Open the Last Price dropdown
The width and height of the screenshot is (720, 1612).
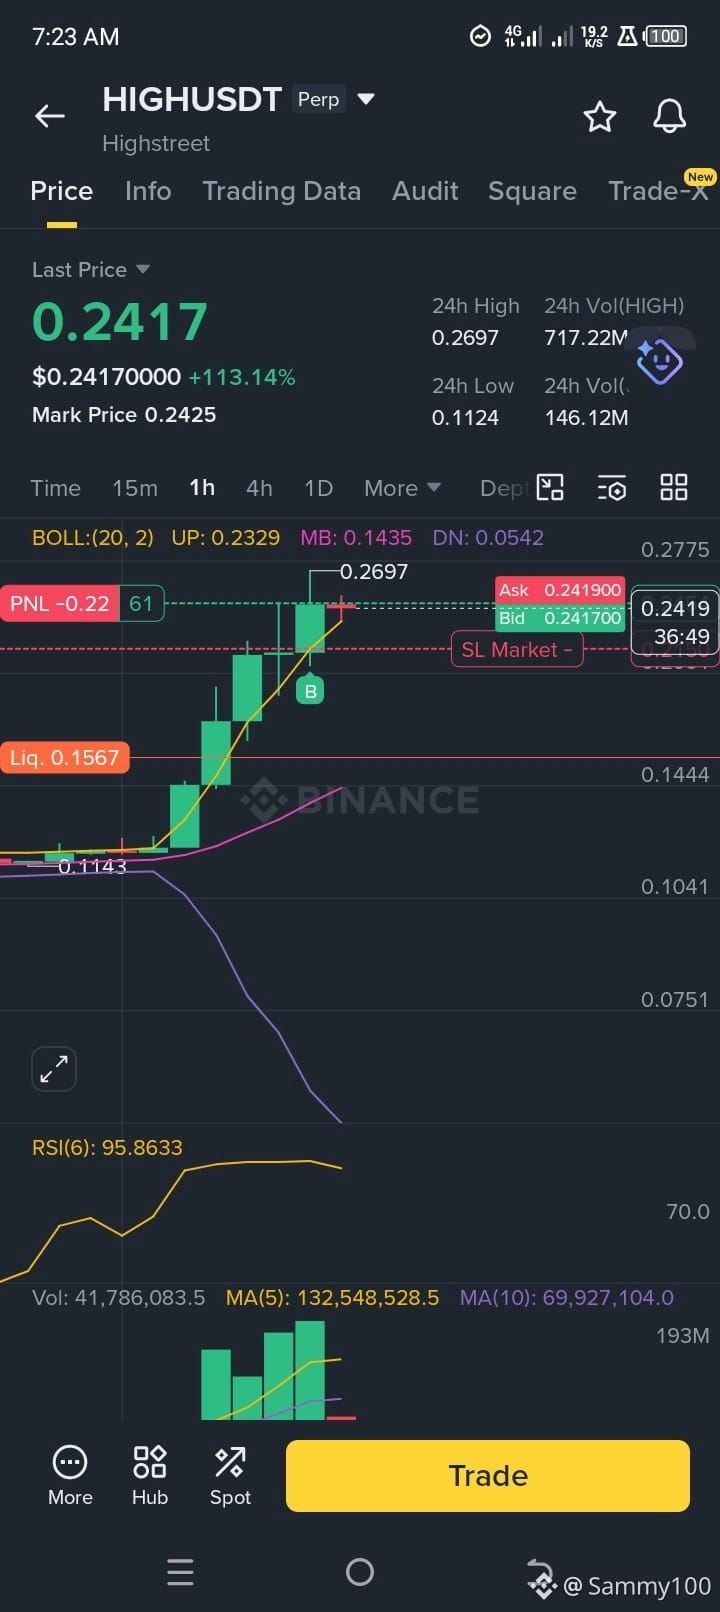[91, 270]
